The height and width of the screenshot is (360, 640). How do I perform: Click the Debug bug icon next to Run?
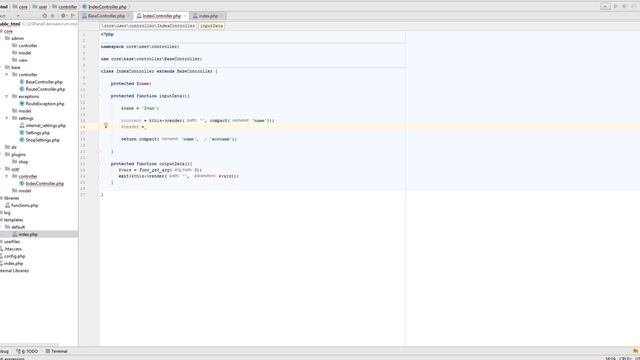point(624,7)
